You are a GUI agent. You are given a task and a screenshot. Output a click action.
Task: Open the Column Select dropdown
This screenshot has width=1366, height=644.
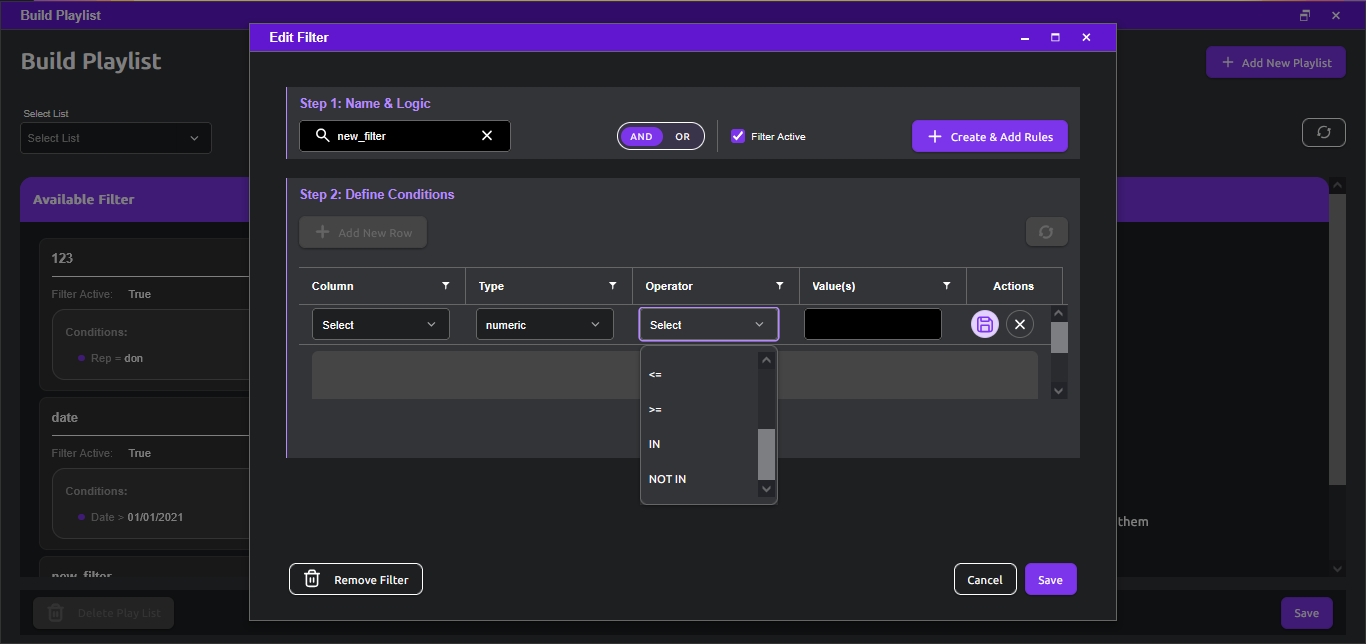coord(381,324)
